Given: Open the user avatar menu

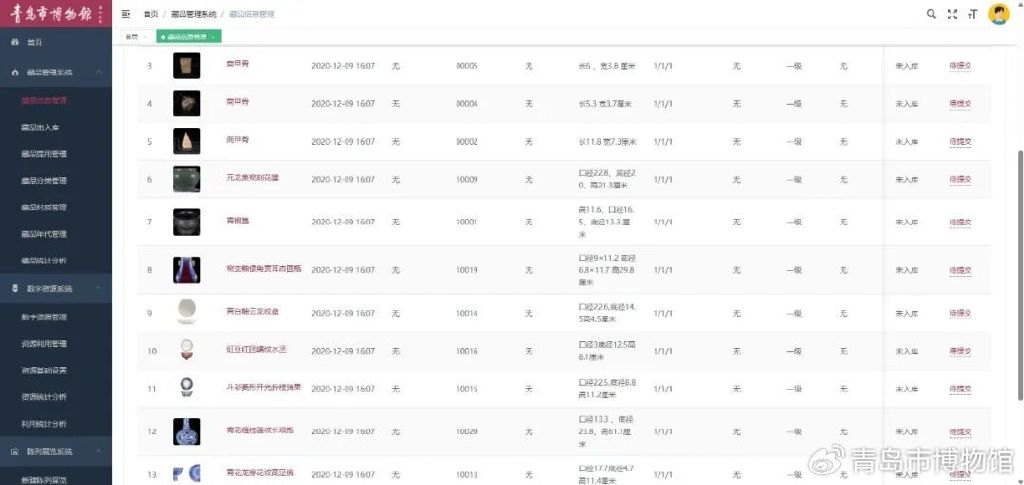Looking at the screenshot, I should pyautogui.click(x=998, y=14).
